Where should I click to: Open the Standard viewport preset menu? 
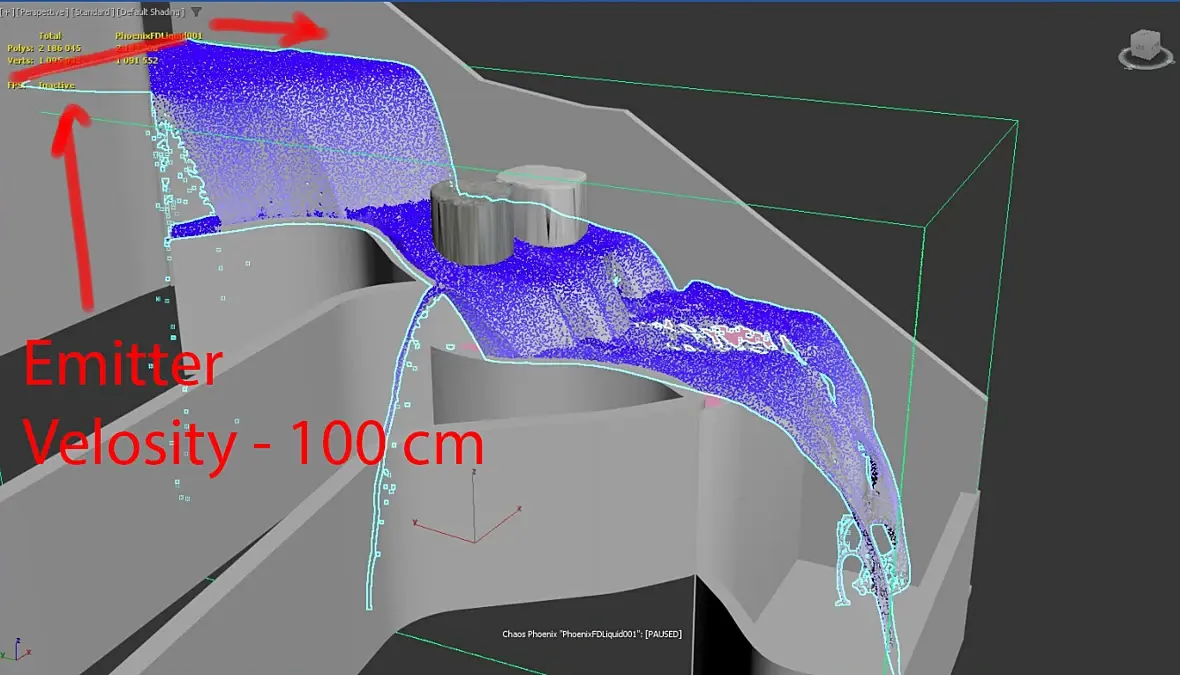92,12
